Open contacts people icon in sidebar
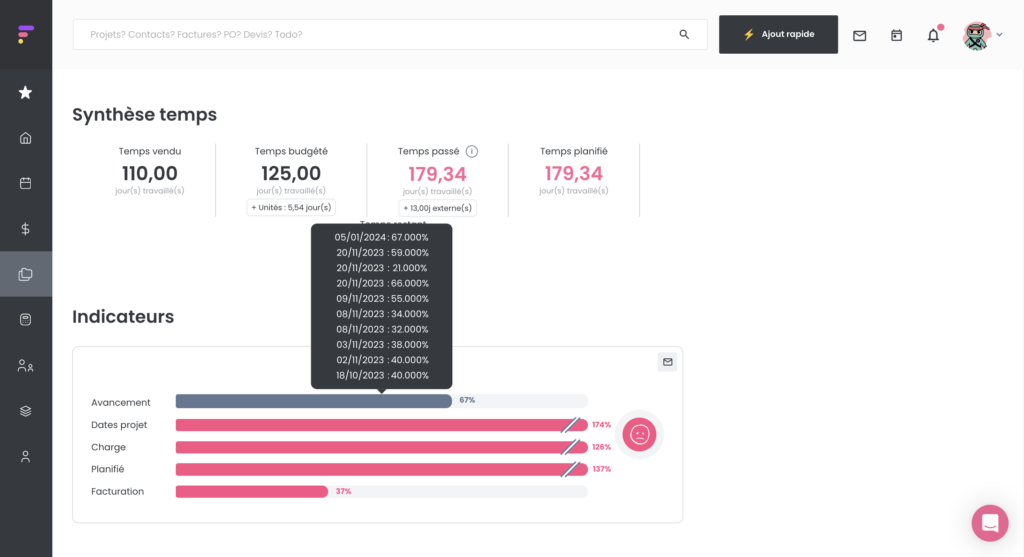The height and width of the screenshot is (557, 1024). coord(25,366)
